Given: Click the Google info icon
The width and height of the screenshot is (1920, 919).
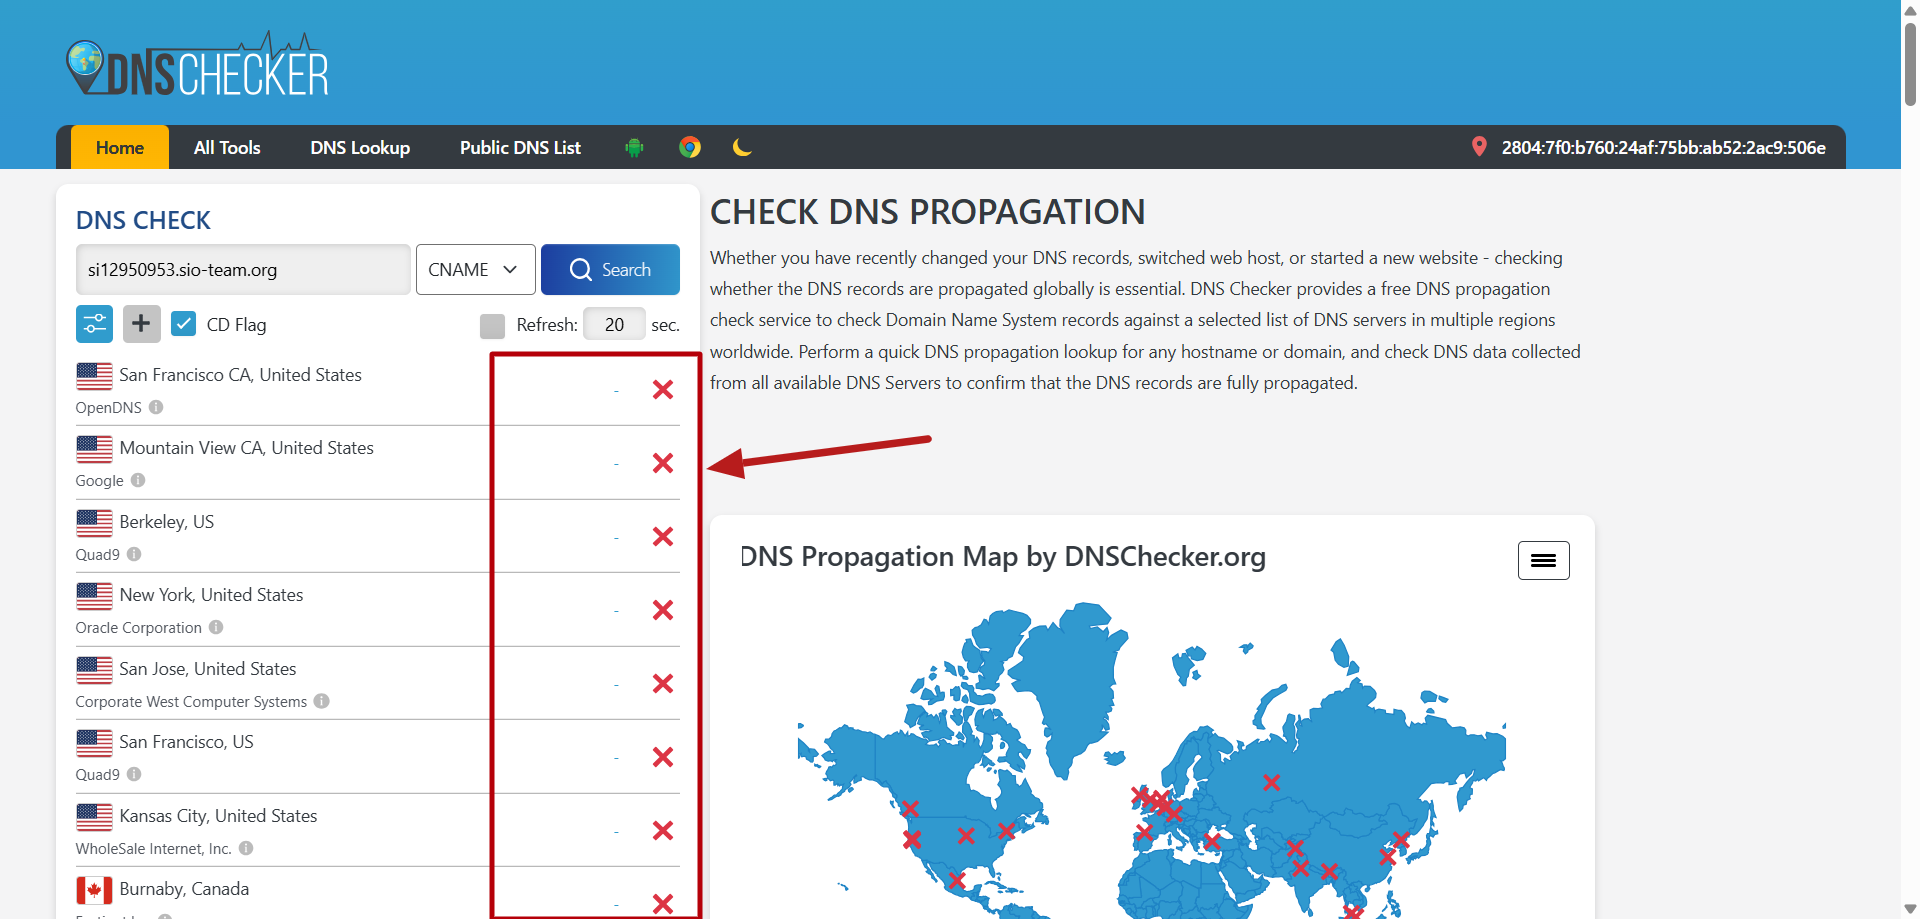Looking at the screenshot, I should 138,480.
